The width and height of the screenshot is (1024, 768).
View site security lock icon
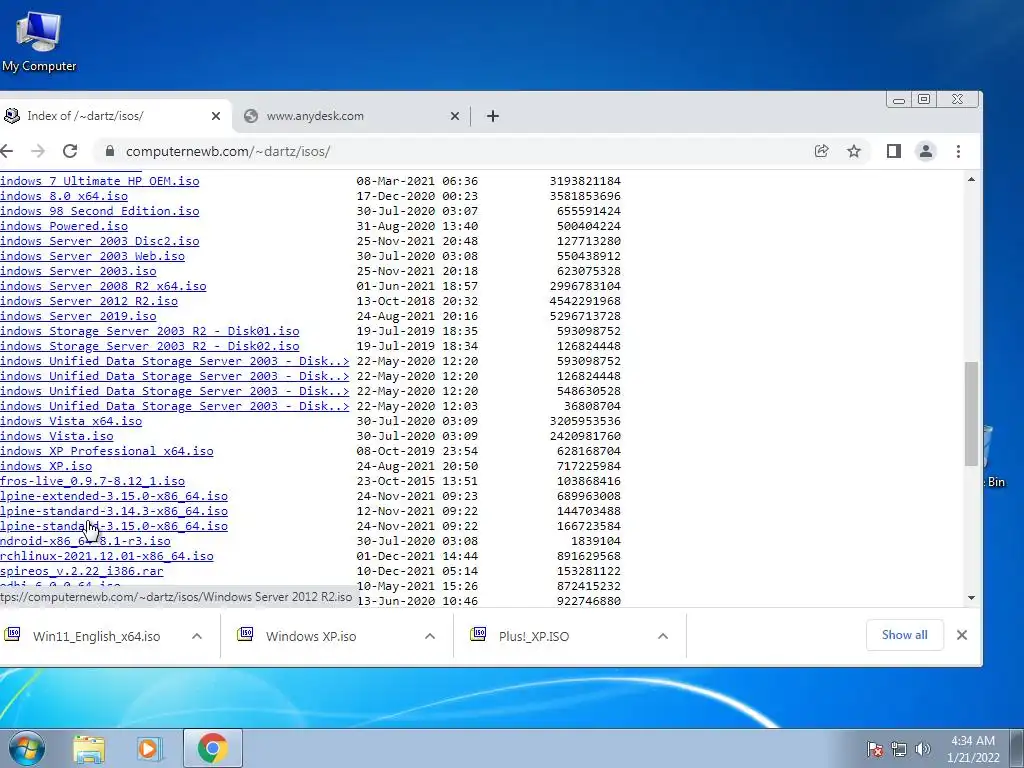[110, 152]
